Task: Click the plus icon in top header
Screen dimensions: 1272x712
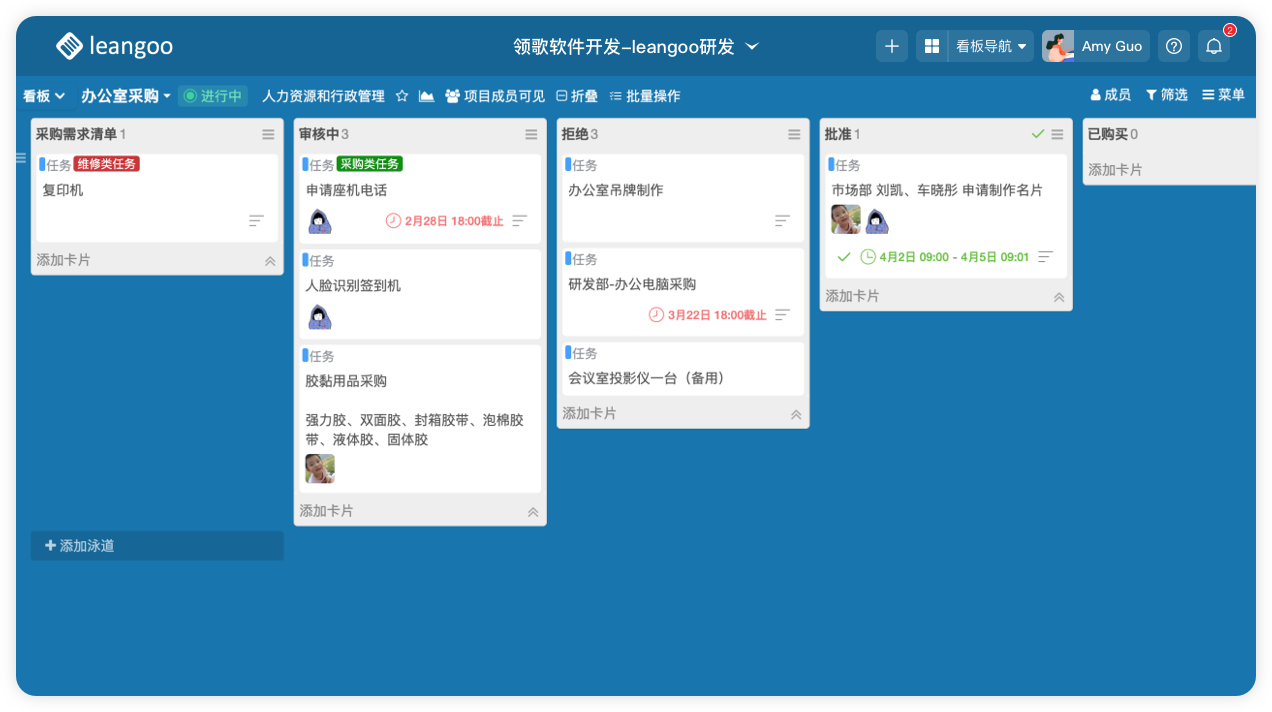Action: point(892,46)
